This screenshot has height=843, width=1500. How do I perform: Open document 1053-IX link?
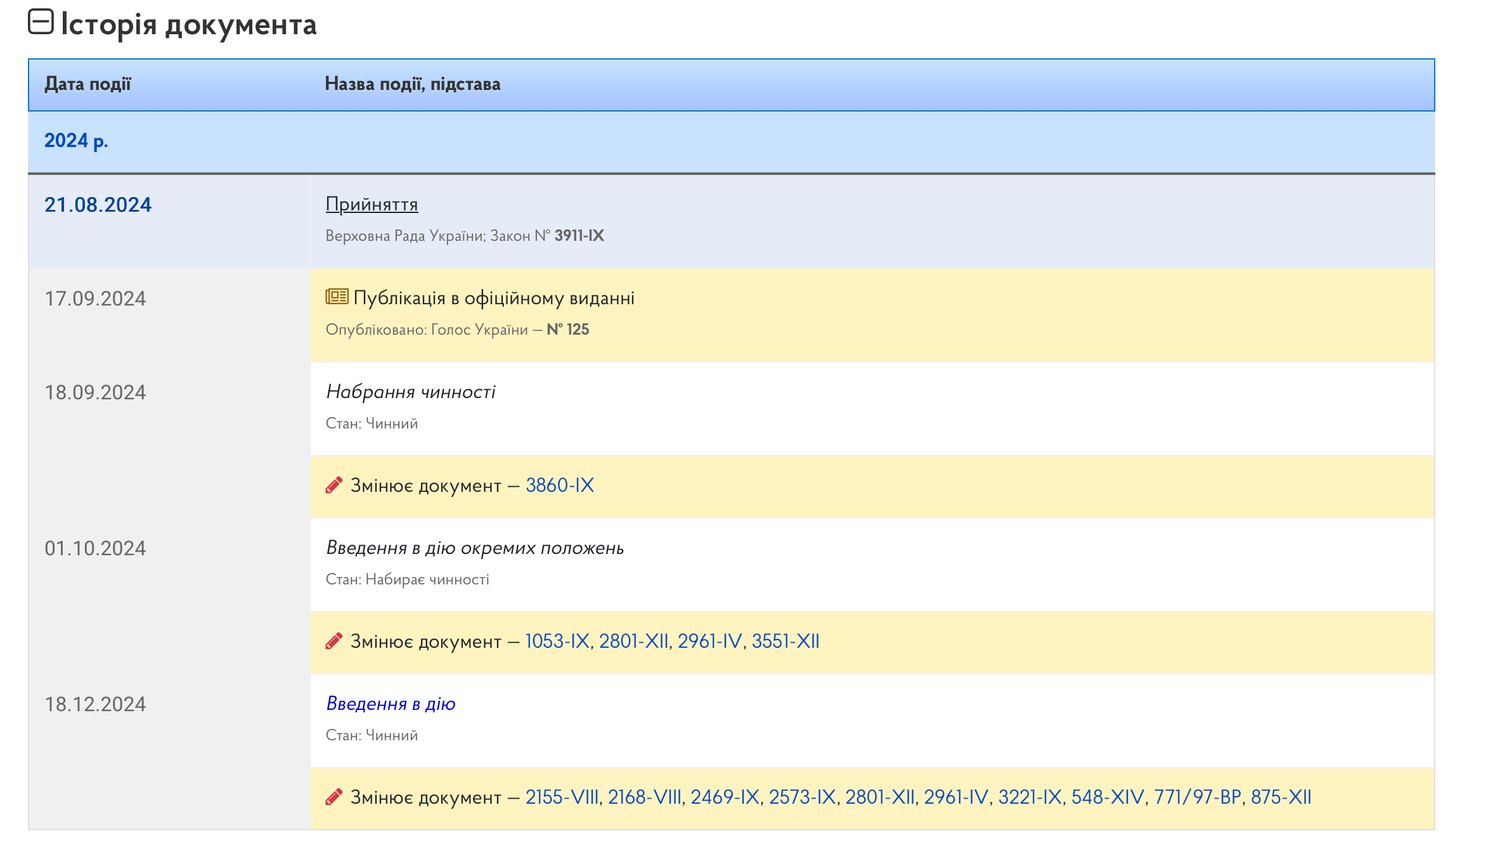pyautogui.click(x=557, y=641)
